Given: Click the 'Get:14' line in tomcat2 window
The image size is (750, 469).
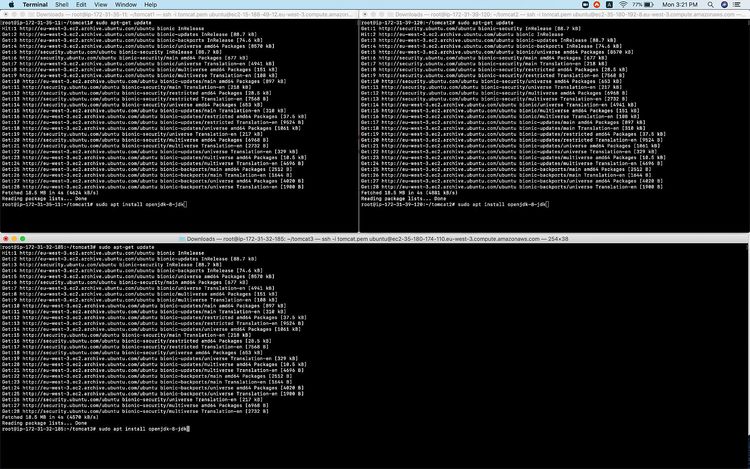Looking at the screenshot, I should (498, 105).
